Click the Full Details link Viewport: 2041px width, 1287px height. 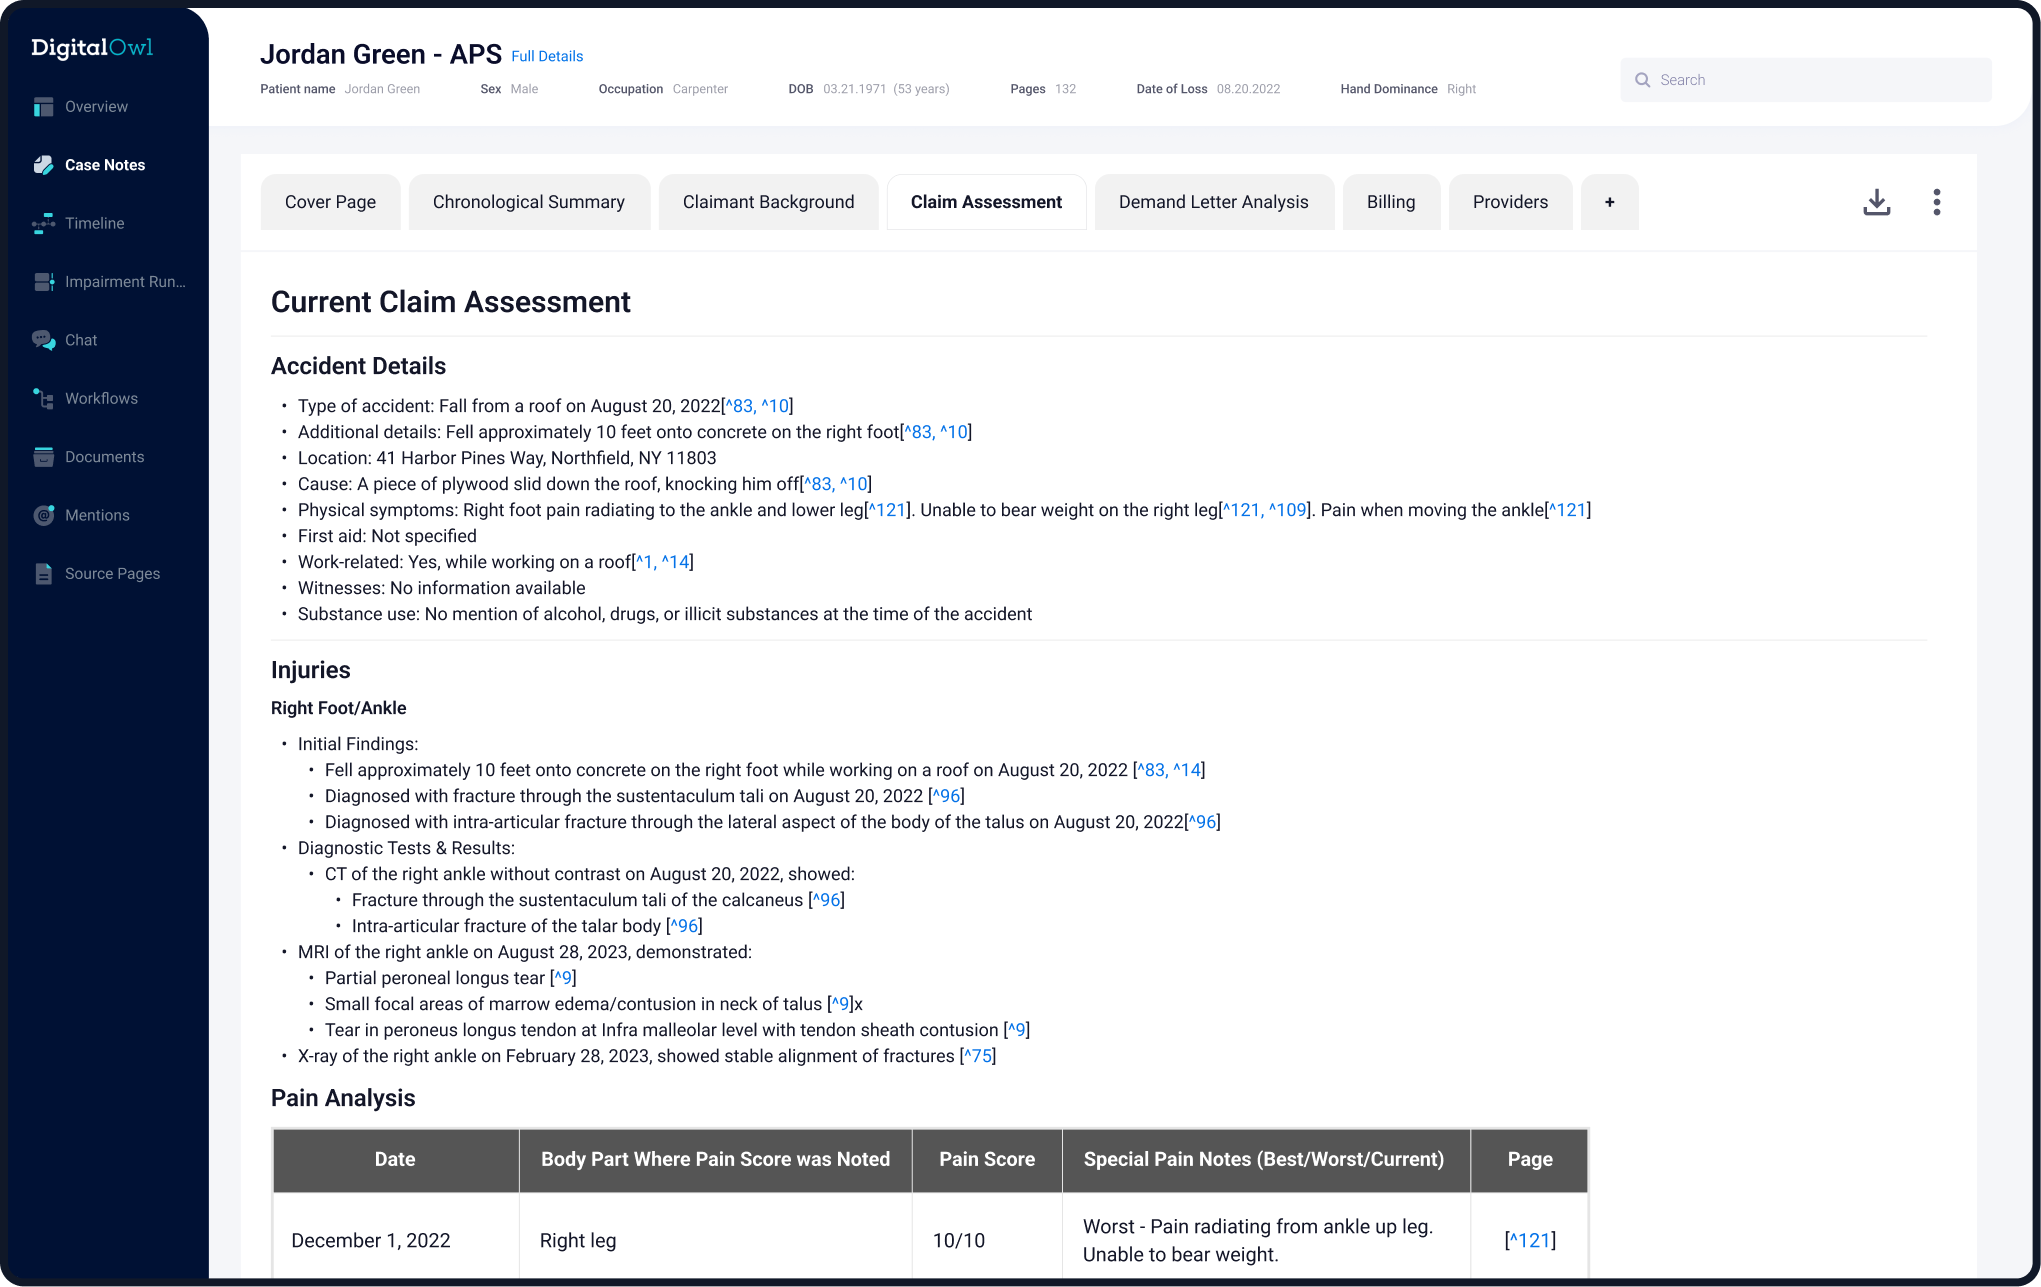coord(546,56)
